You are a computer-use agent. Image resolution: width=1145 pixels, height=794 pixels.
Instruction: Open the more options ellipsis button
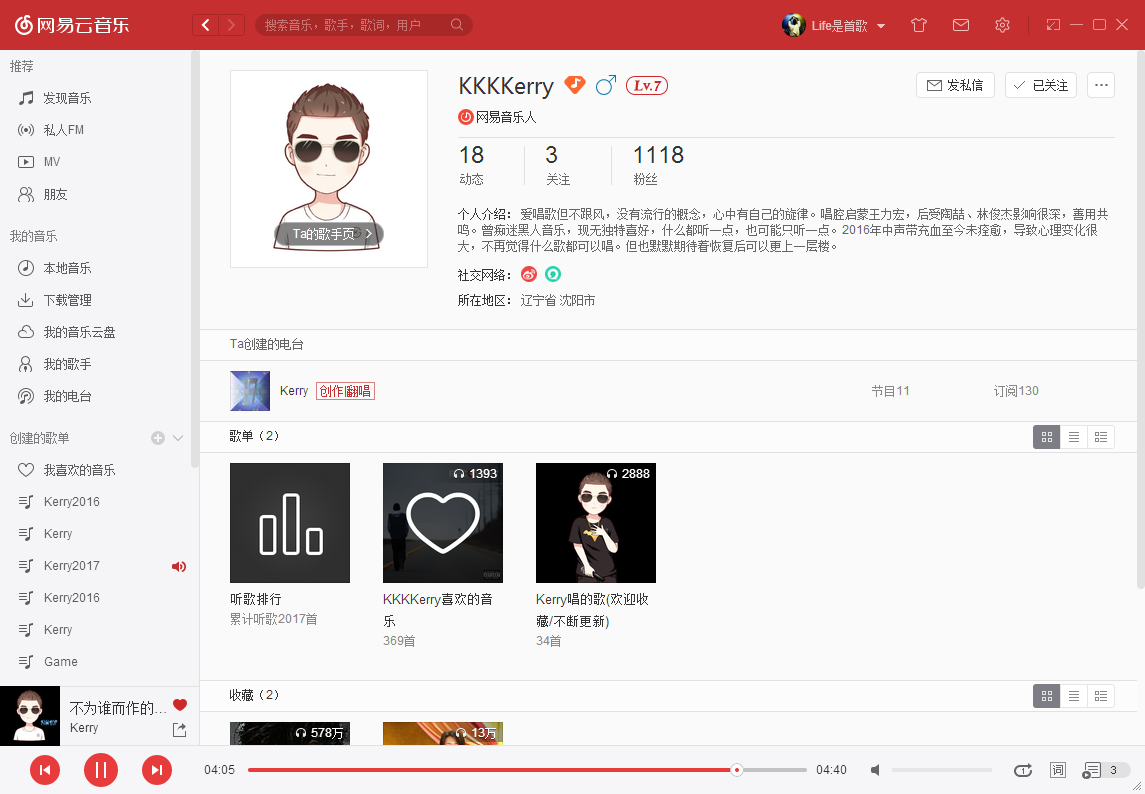1101,85
